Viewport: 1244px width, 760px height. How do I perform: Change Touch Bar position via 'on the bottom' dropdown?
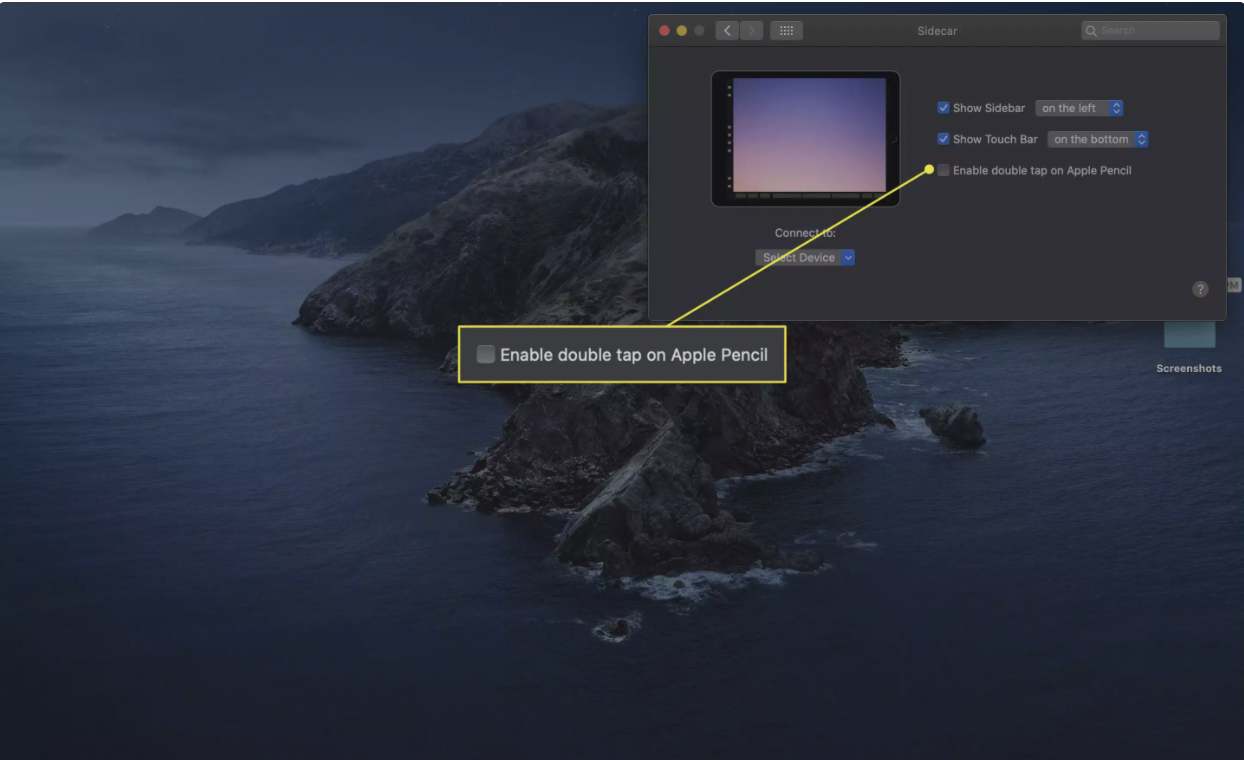1095,139
